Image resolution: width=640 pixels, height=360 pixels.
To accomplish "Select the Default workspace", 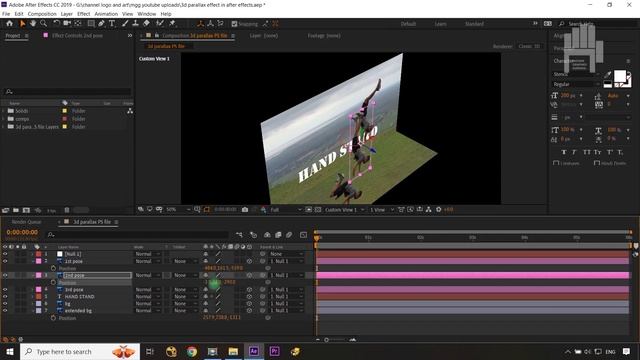I will 408,24.
